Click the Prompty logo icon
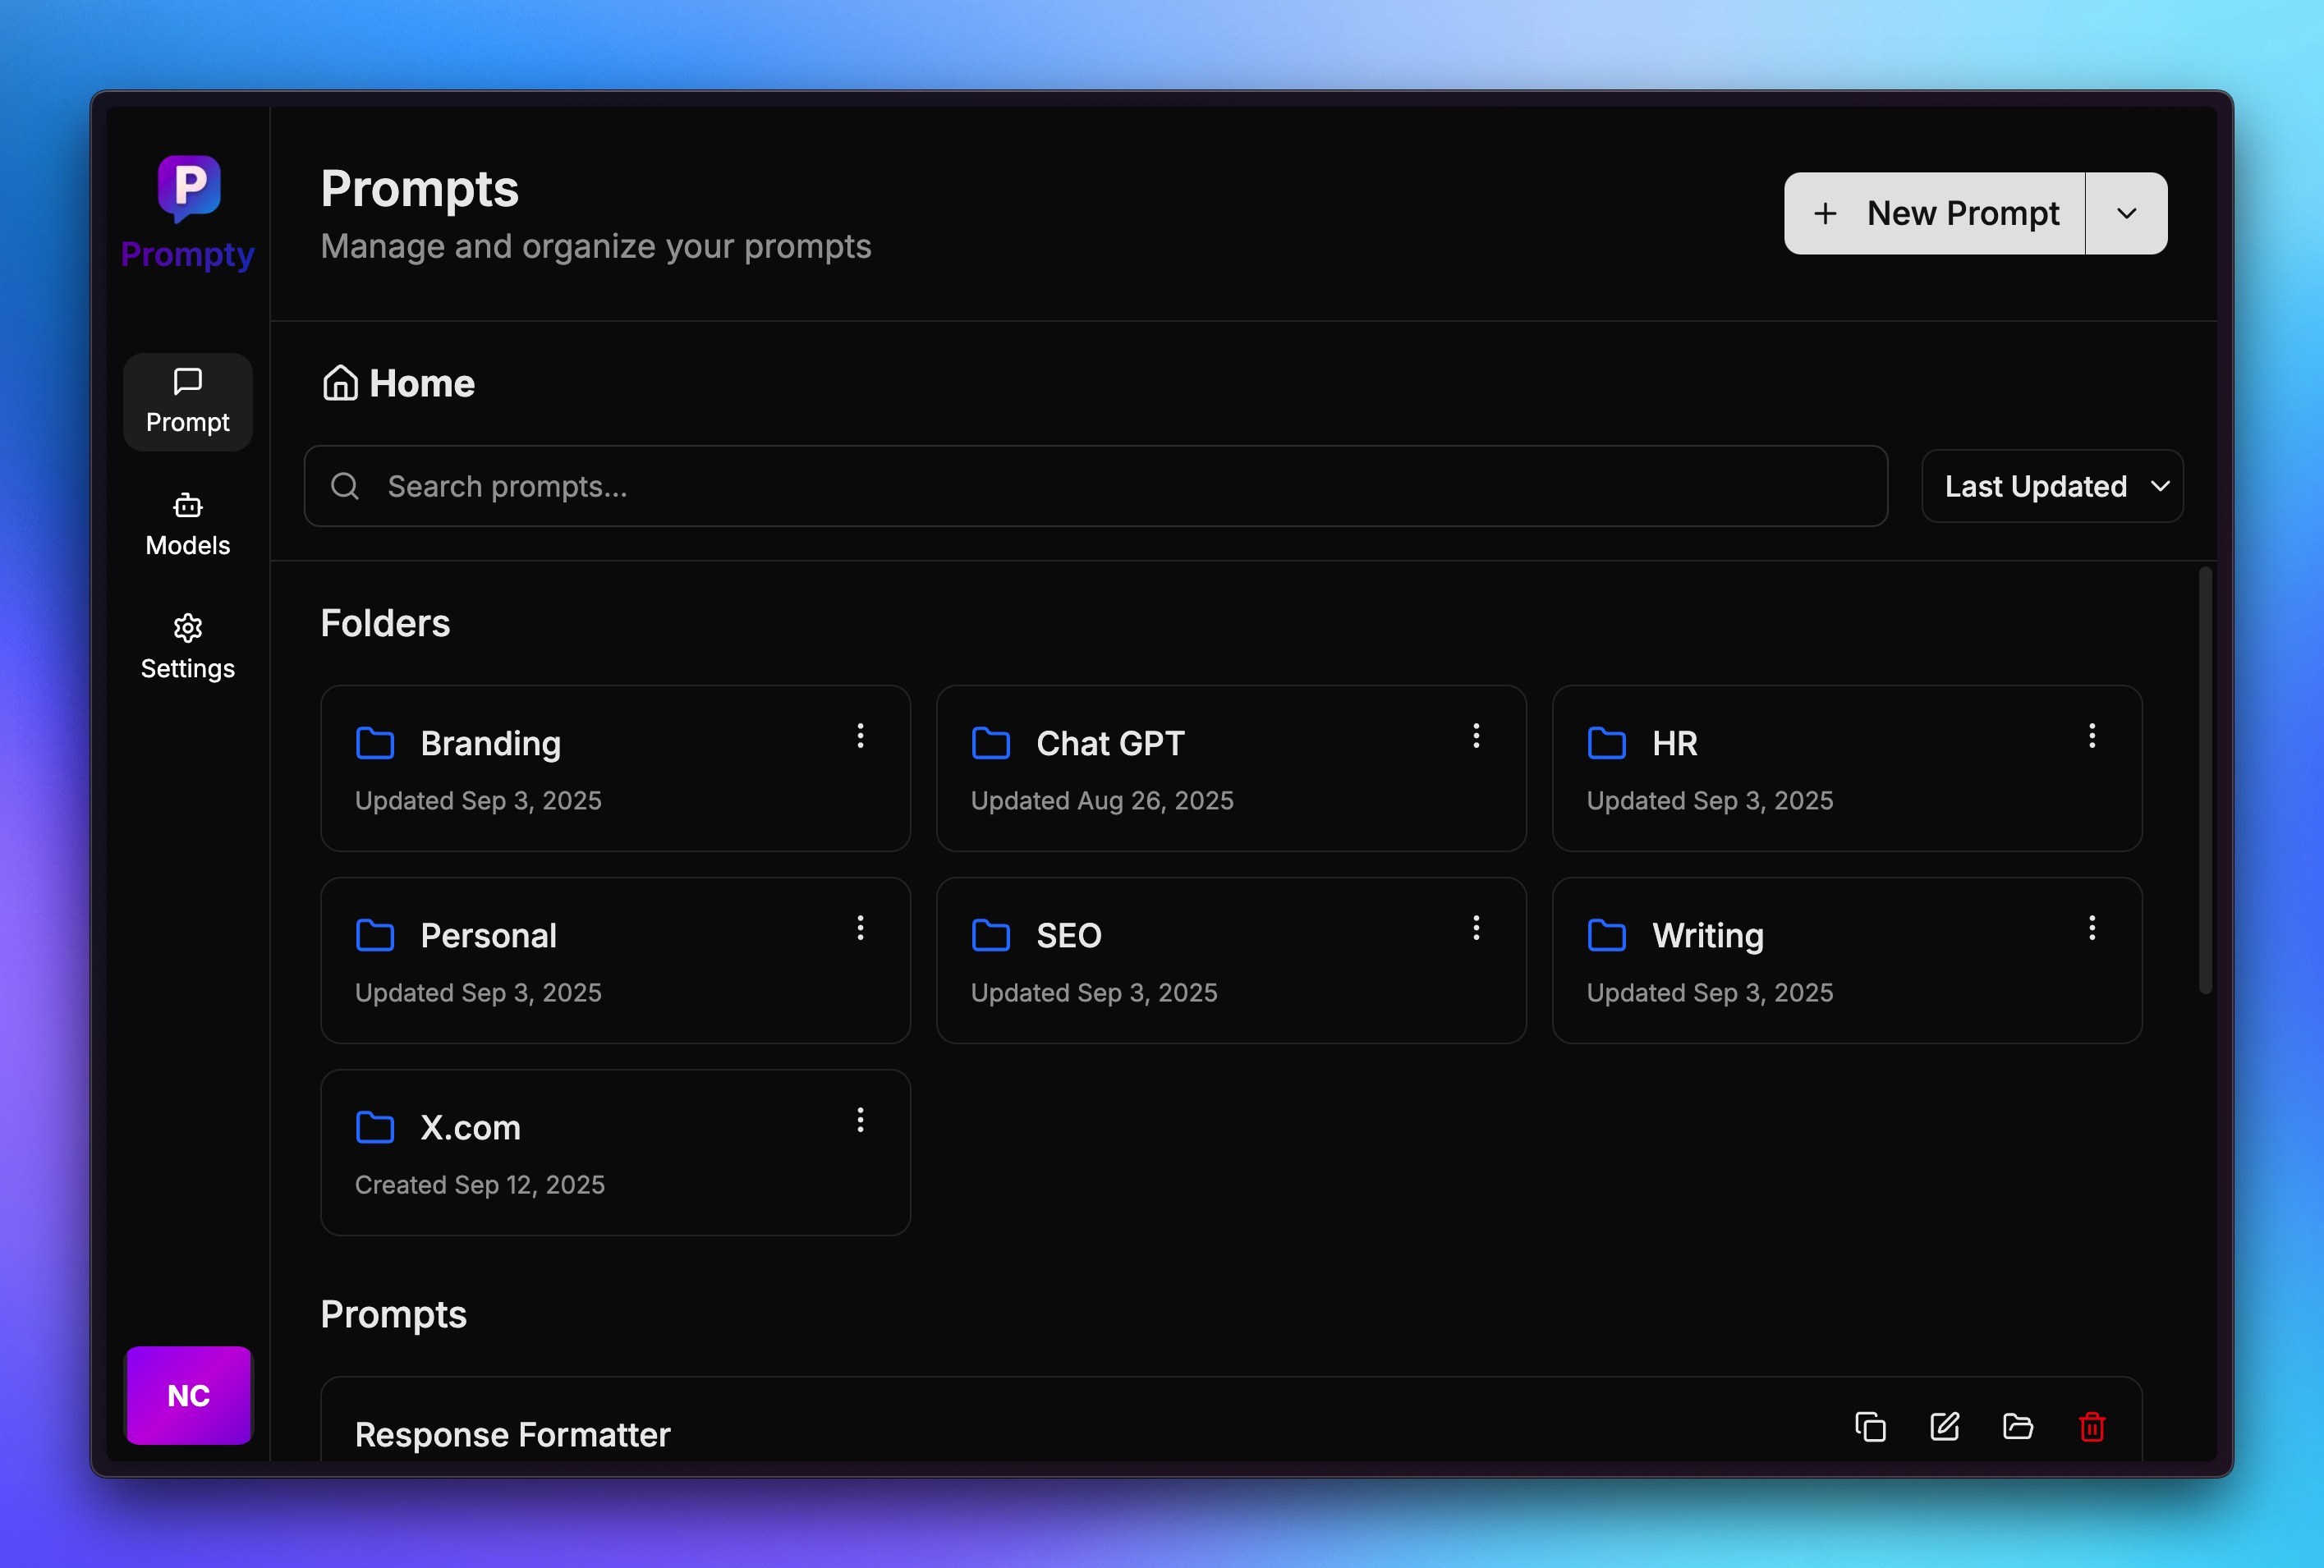 (189, 187)
